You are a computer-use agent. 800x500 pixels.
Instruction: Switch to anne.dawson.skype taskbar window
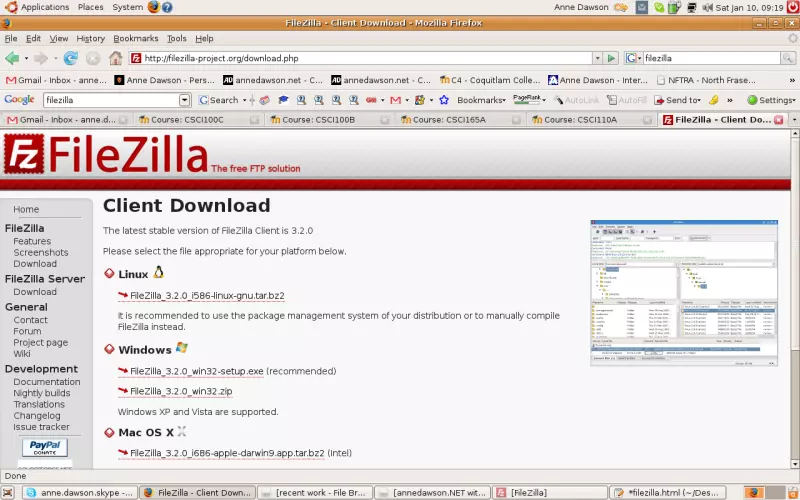81,492
